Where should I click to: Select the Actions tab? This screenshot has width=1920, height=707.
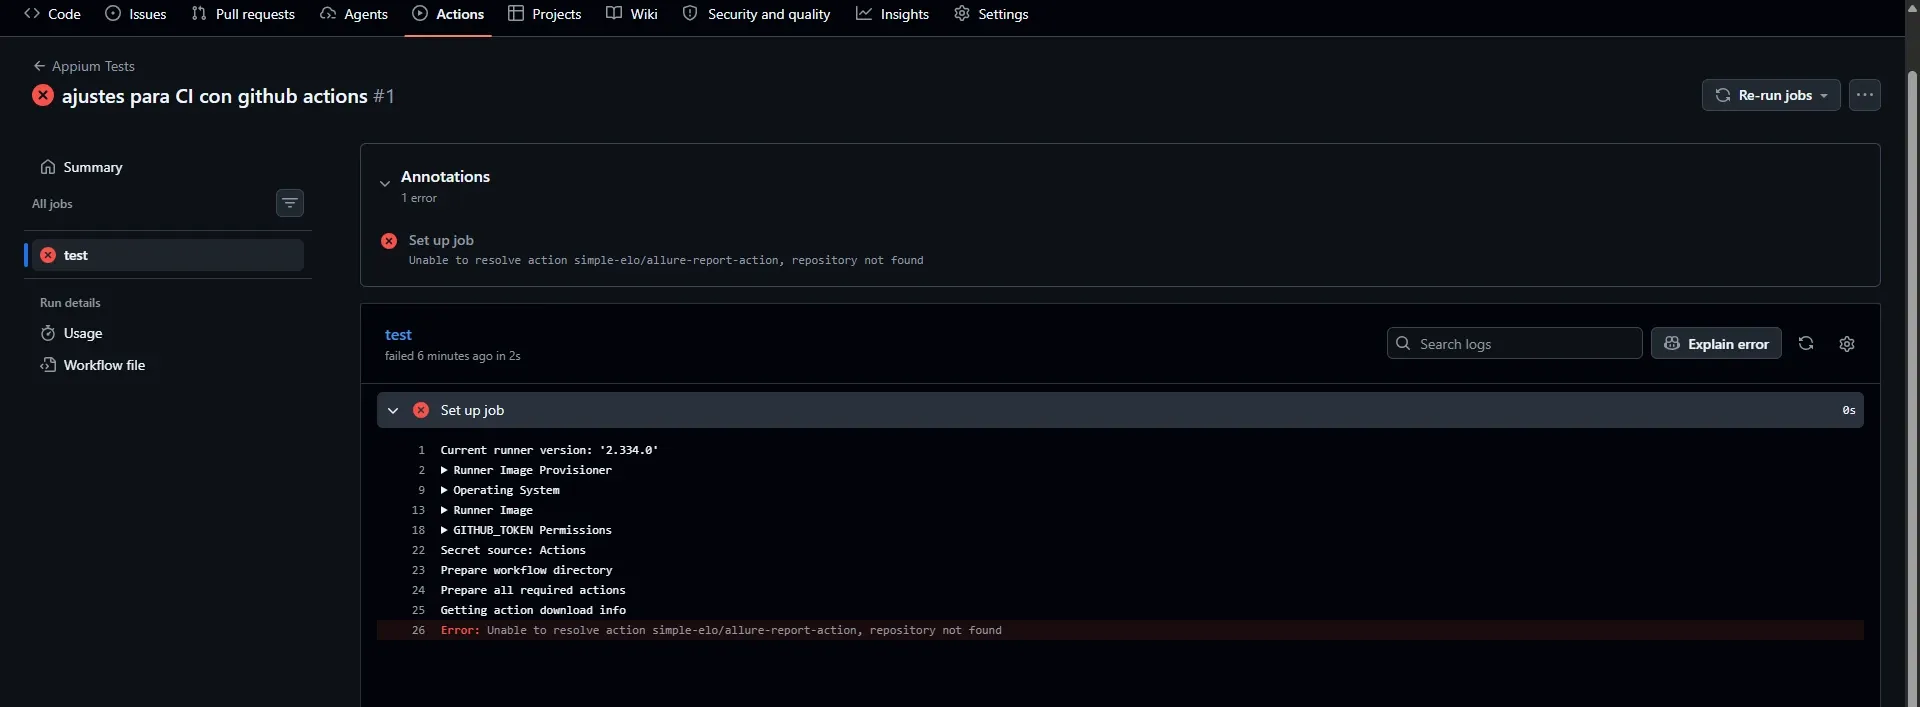(x=448, y=14)
